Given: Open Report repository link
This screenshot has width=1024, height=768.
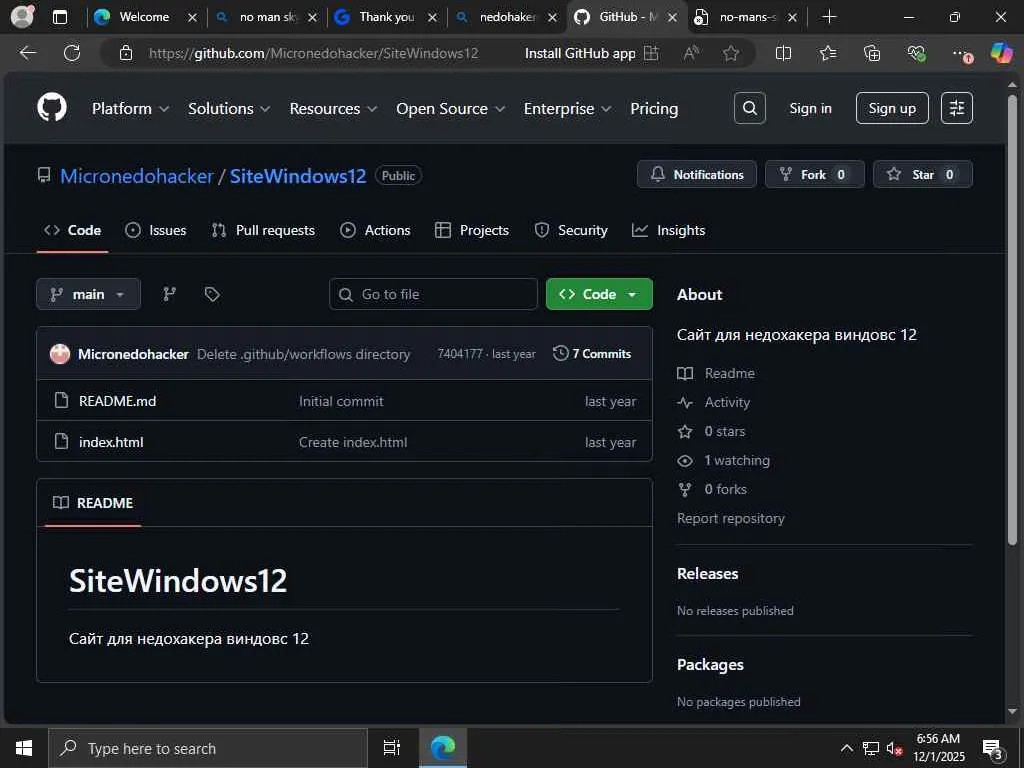Looking at the screenshot, I should pos(731,519).
